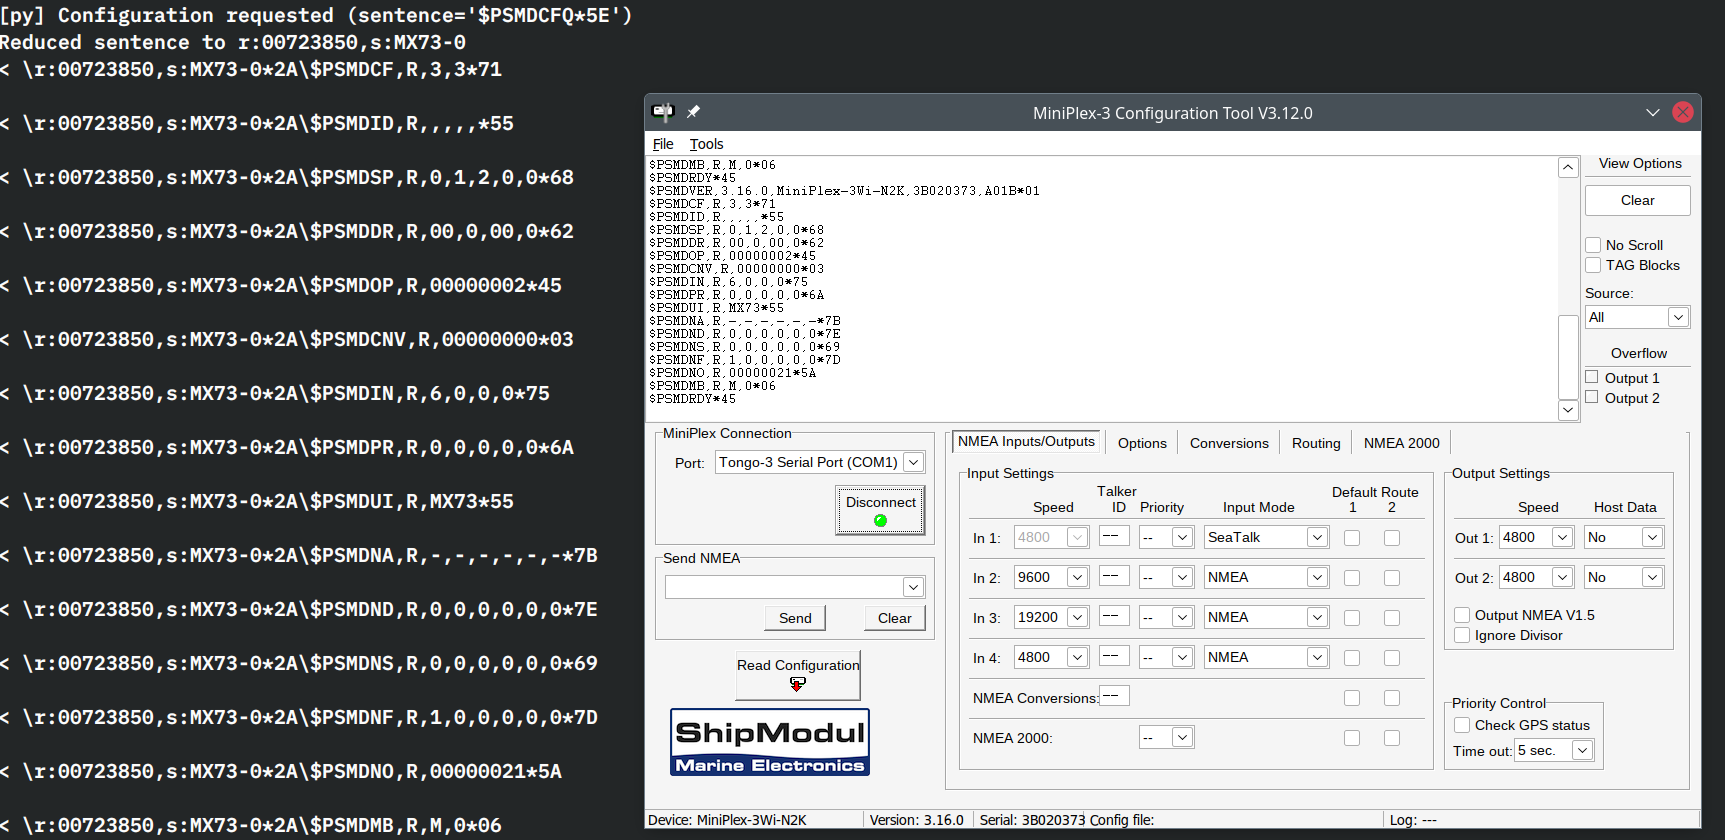Viewport: 1725px width, 840px height.
Task: Click the Clear button under View Options
Action: click(x=1637, y=200)
